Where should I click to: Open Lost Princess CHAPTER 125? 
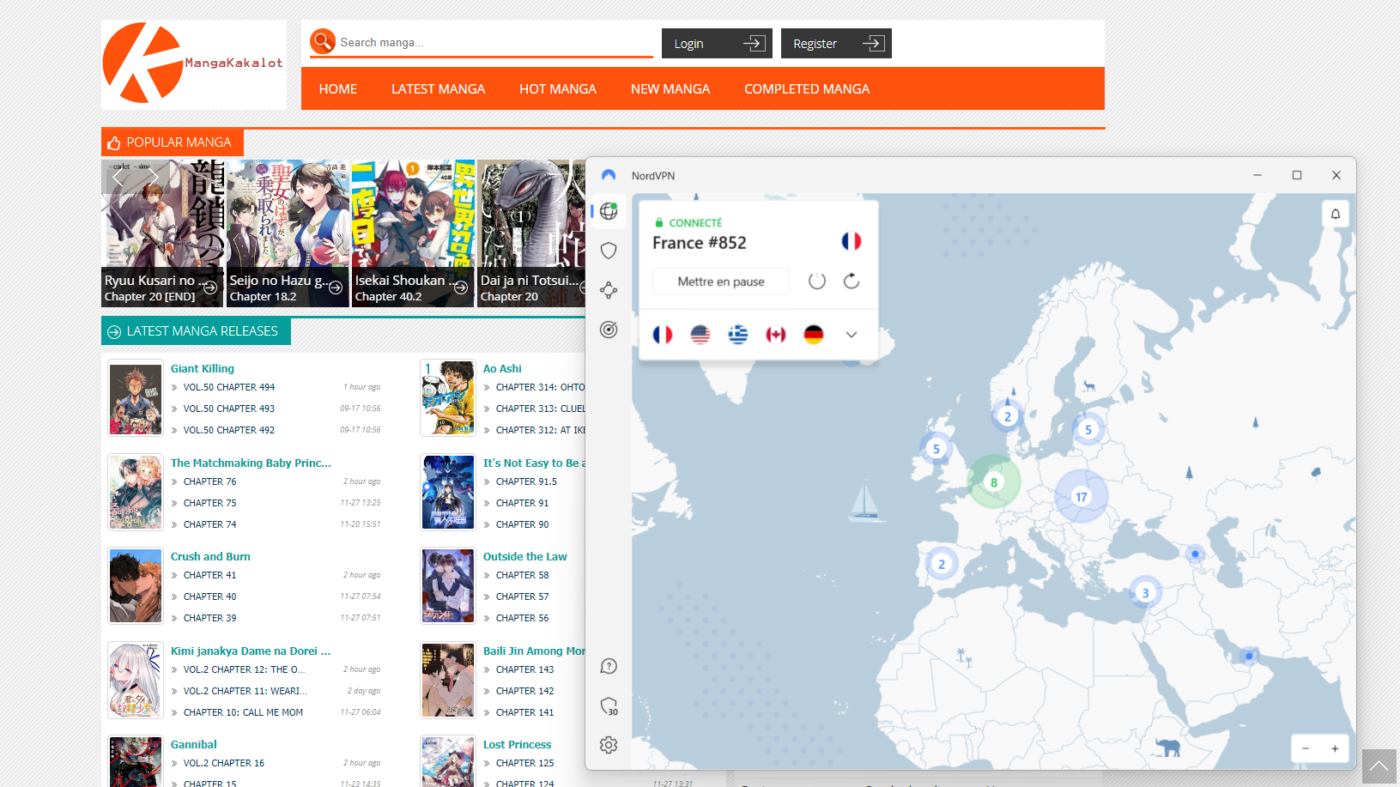525,763
